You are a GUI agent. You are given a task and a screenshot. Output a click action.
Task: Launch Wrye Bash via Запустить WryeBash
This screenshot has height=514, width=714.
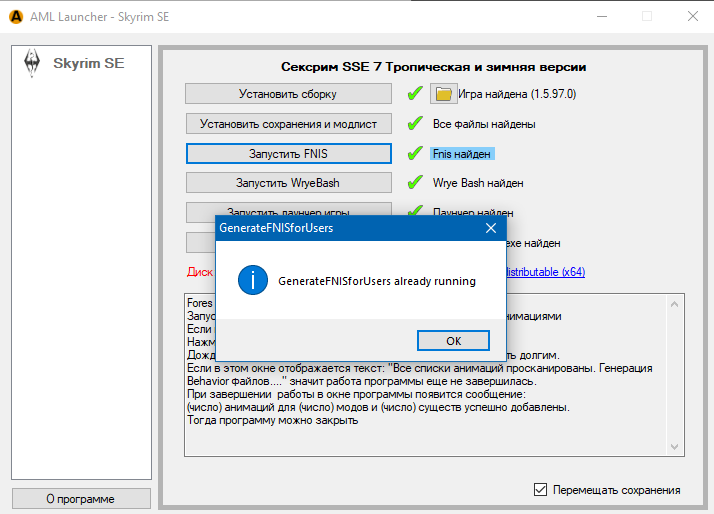point(288,183)
